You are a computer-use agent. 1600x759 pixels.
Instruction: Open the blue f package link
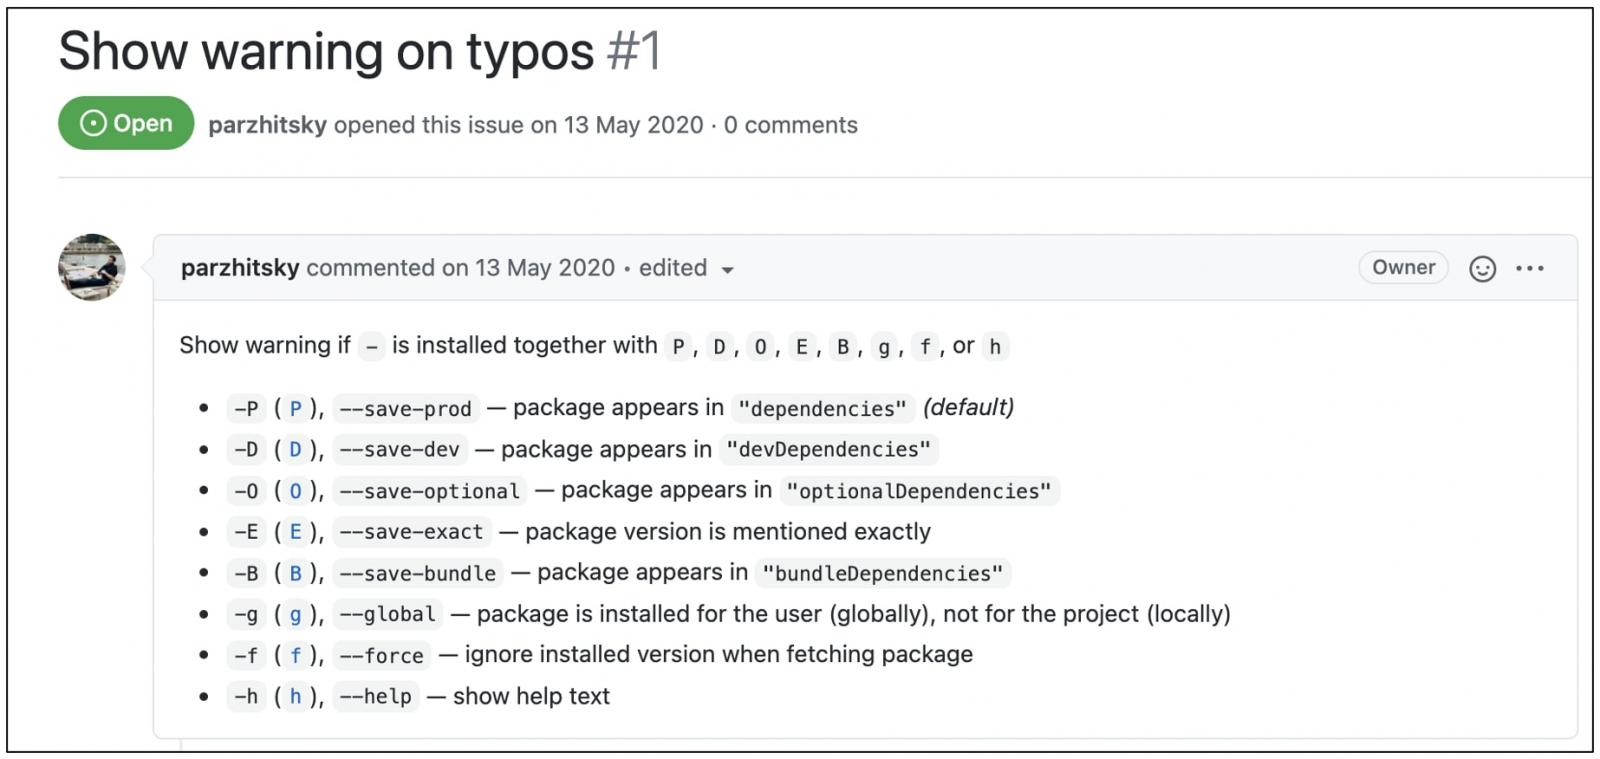(295, 655)
